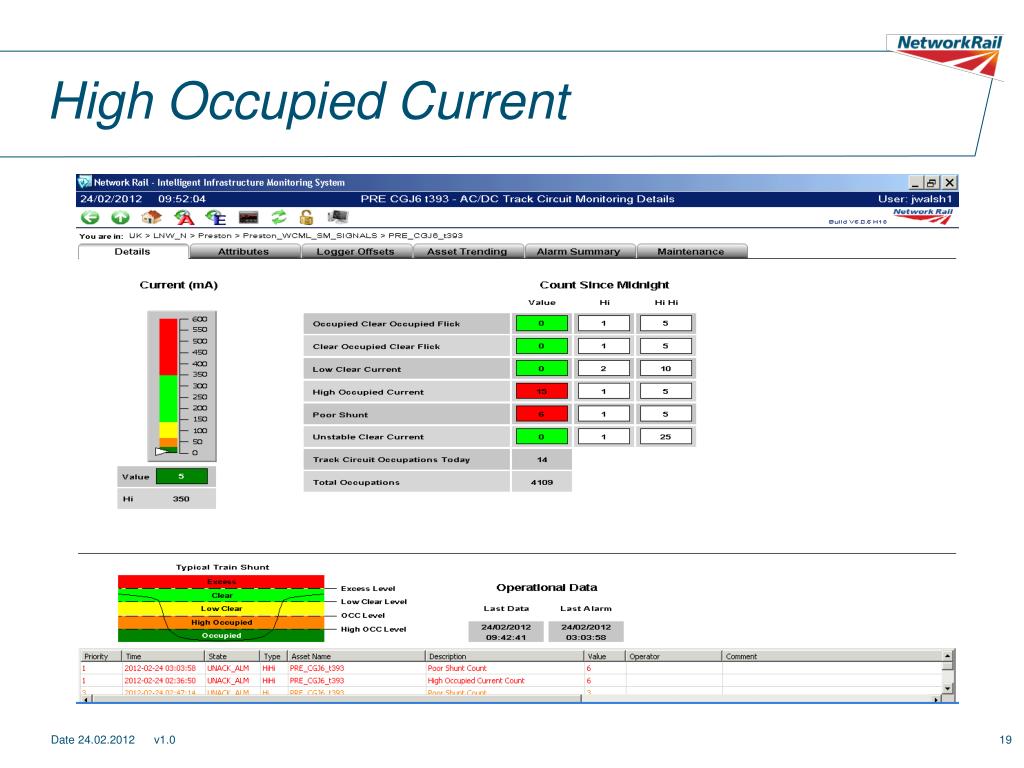
Task: Click the red Poor Shunt value box
Action: (542, 414)
